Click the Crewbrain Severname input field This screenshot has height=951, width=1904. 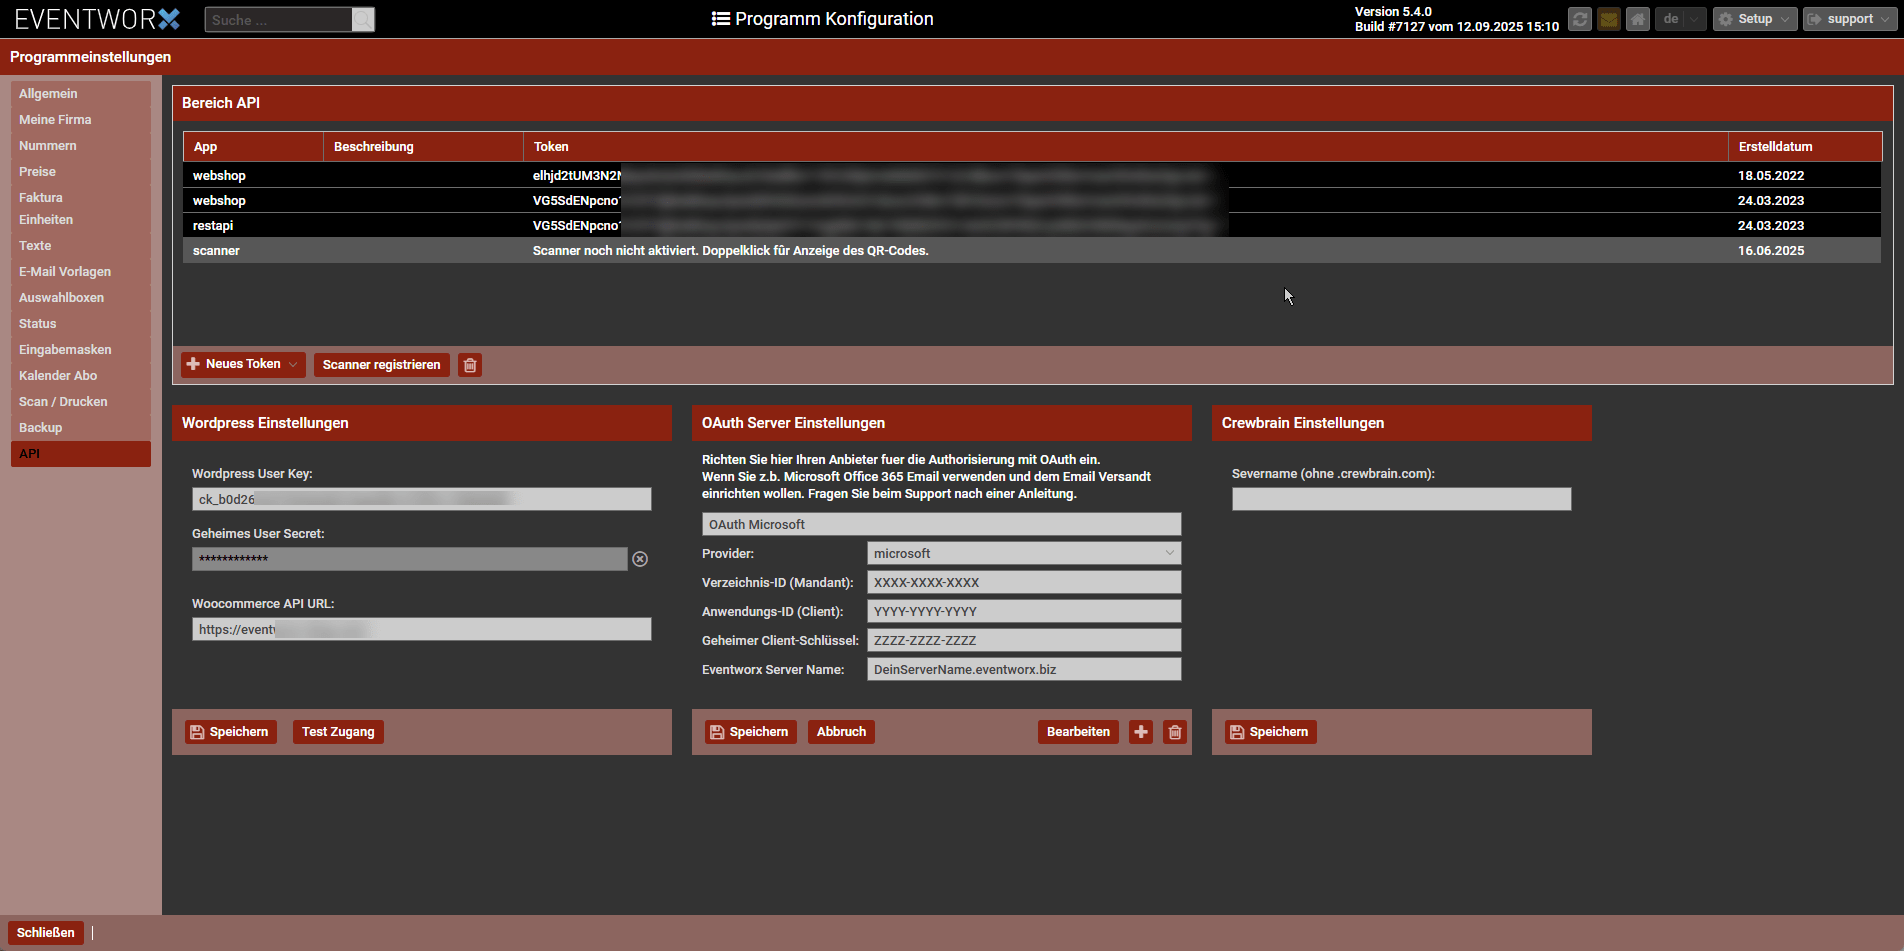1401,499
